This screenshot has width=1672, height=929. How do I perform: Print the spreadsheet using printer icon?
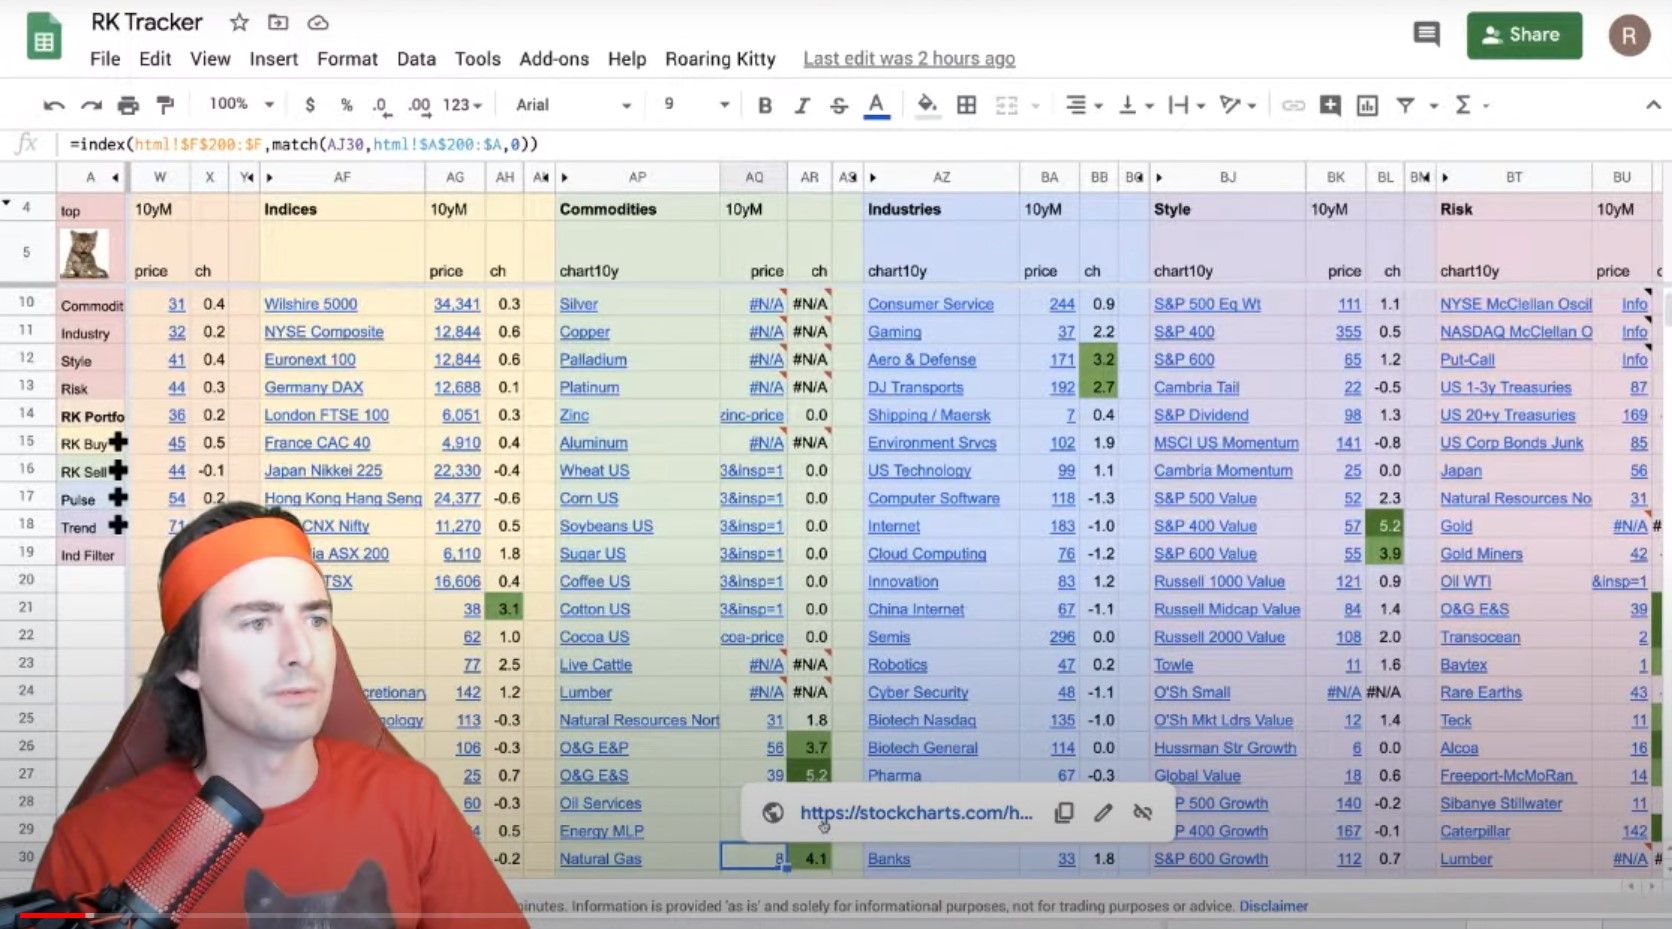coord(128,105)
